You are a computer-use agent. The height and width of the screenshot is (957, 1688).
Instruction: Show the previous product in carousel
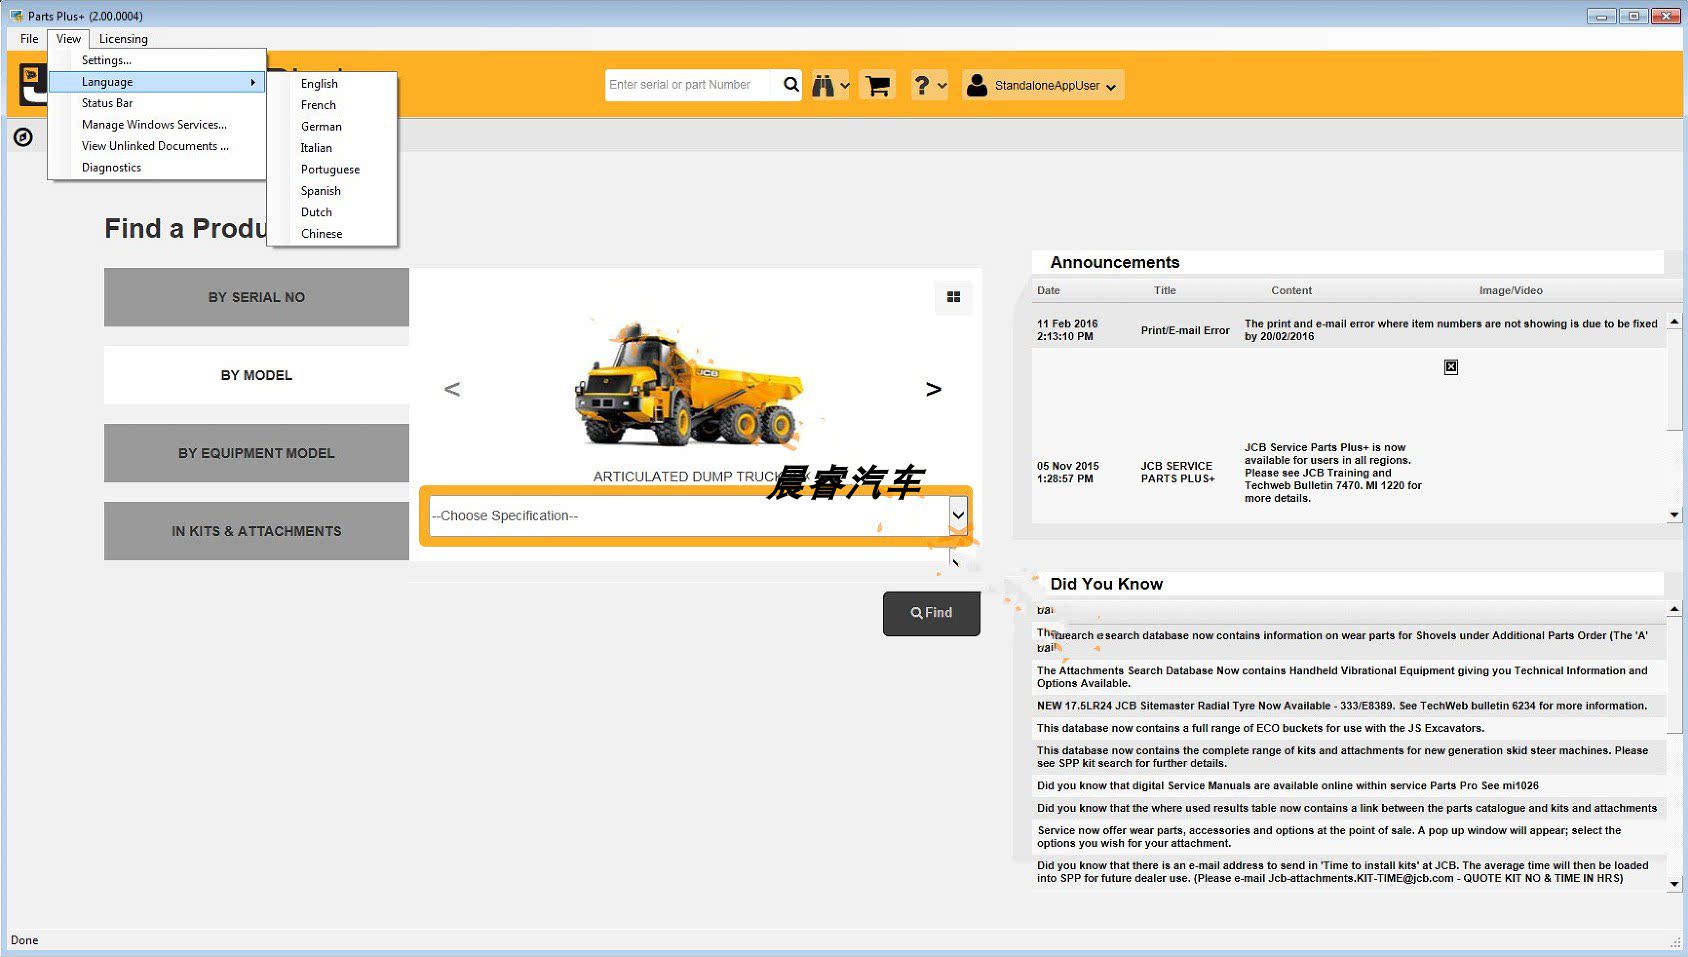(x=452, y=389)
